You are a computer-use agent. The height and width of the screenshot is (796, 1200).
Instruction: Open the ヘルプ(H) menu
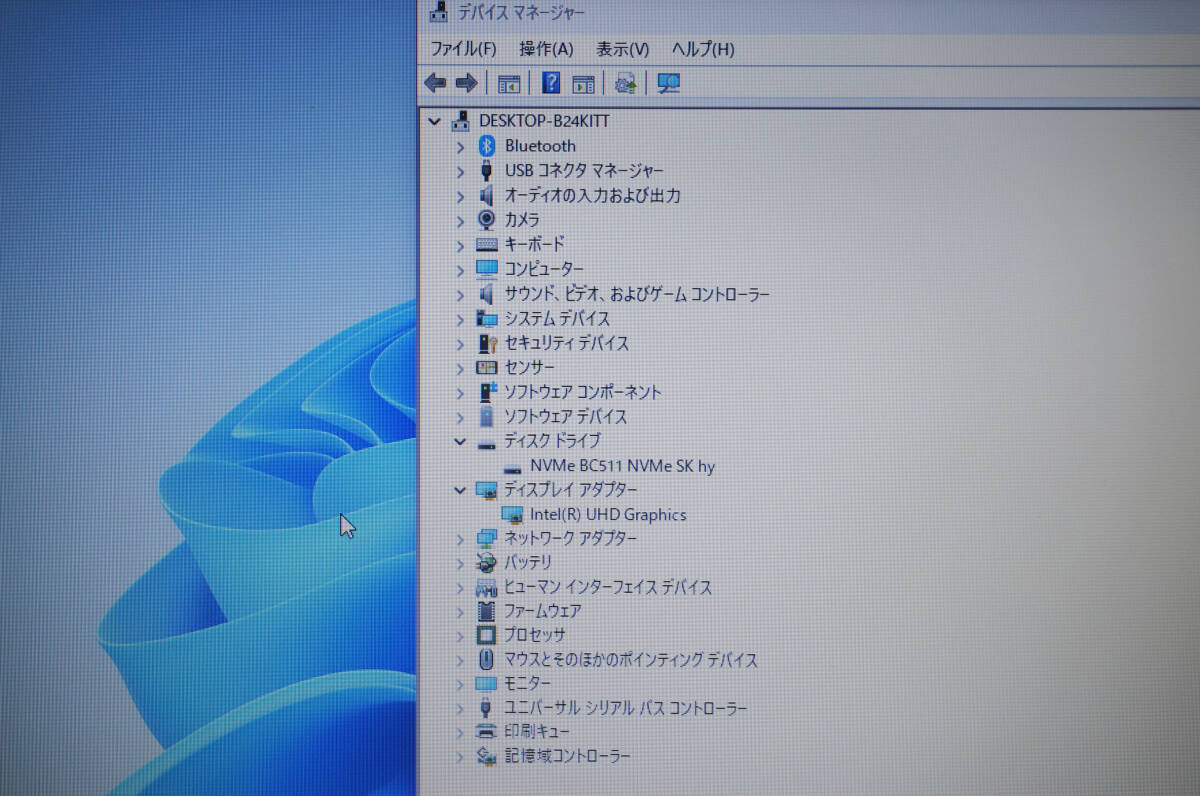click(703, 49)
